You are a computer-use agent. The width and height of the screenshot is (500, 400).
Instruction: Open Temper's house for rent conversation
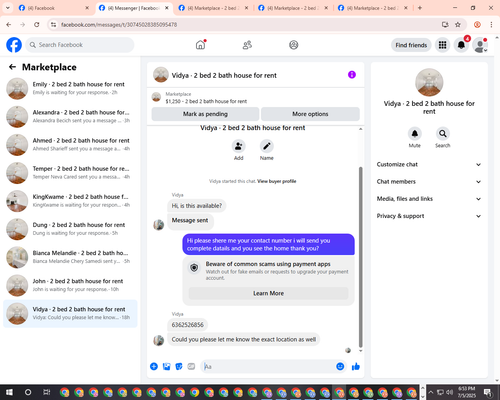coord(70,173)
